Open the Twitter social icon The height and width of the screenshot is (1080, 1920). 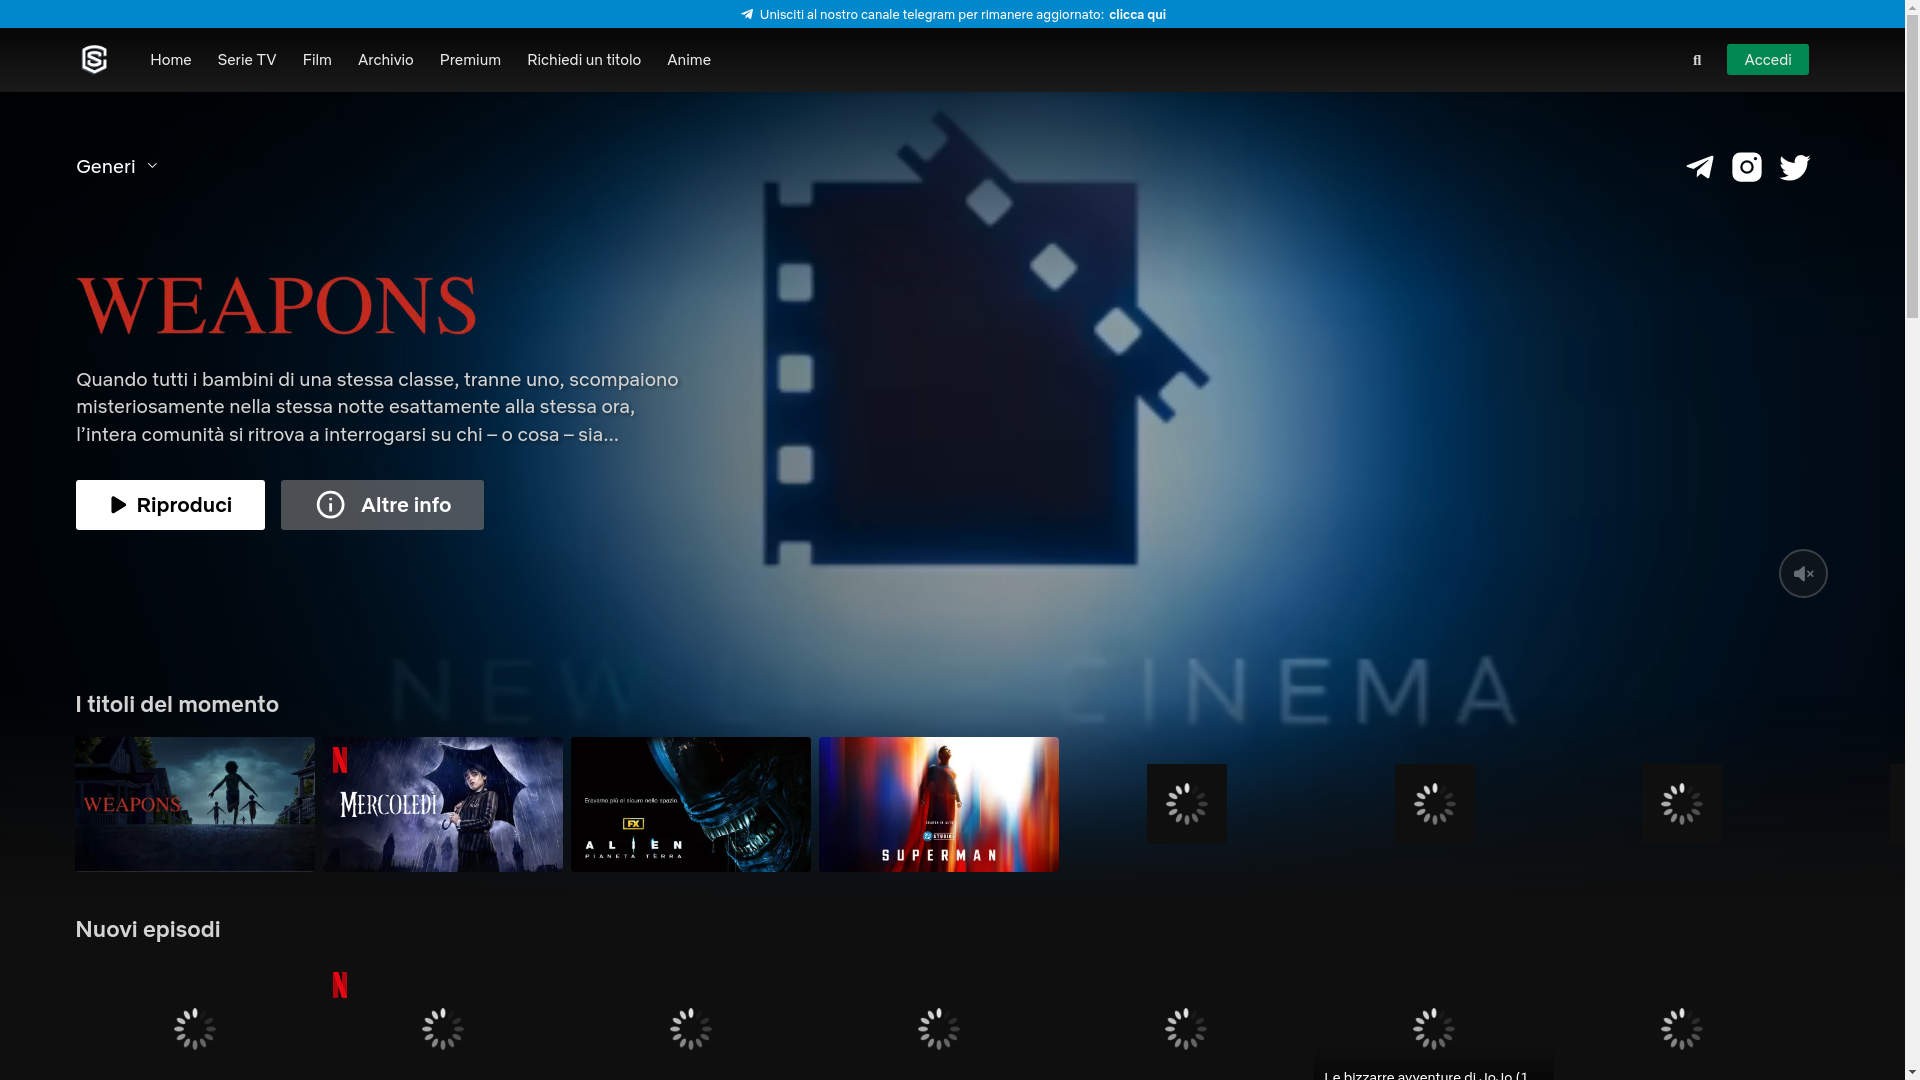click(x=1795, y=167)
